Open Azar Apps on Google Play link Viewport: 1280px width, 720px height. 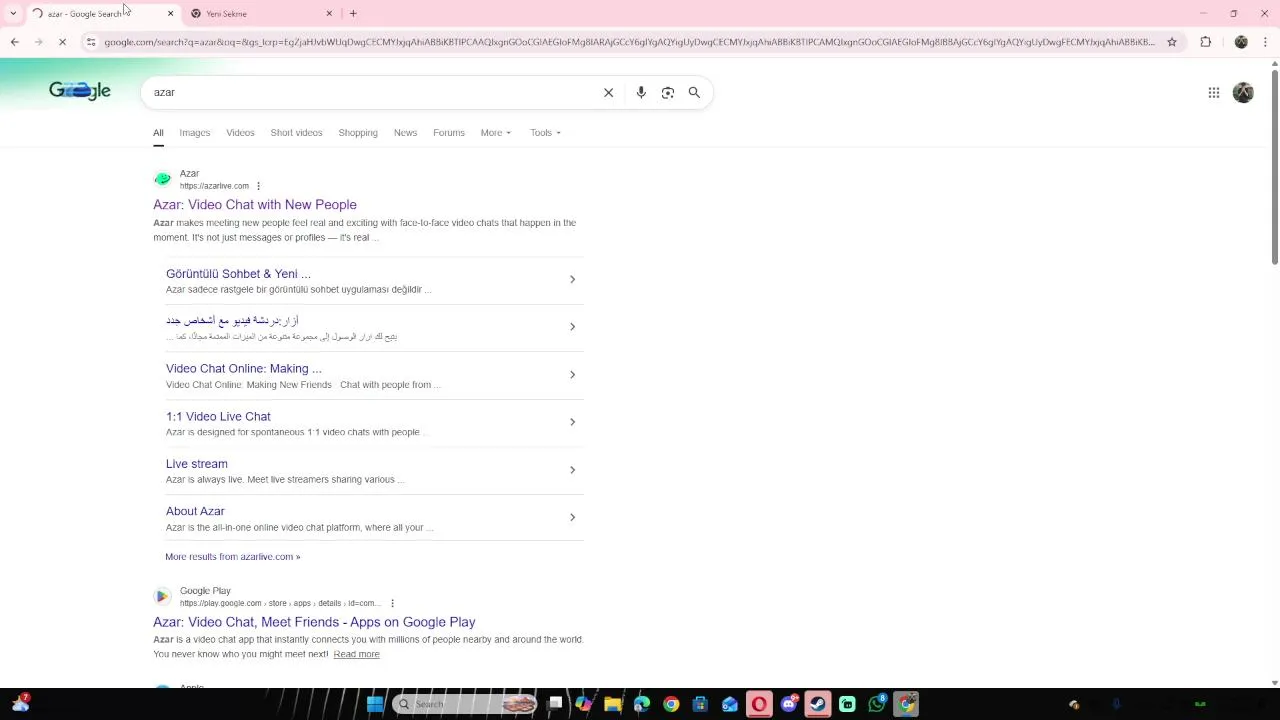(x=314, y=622)
